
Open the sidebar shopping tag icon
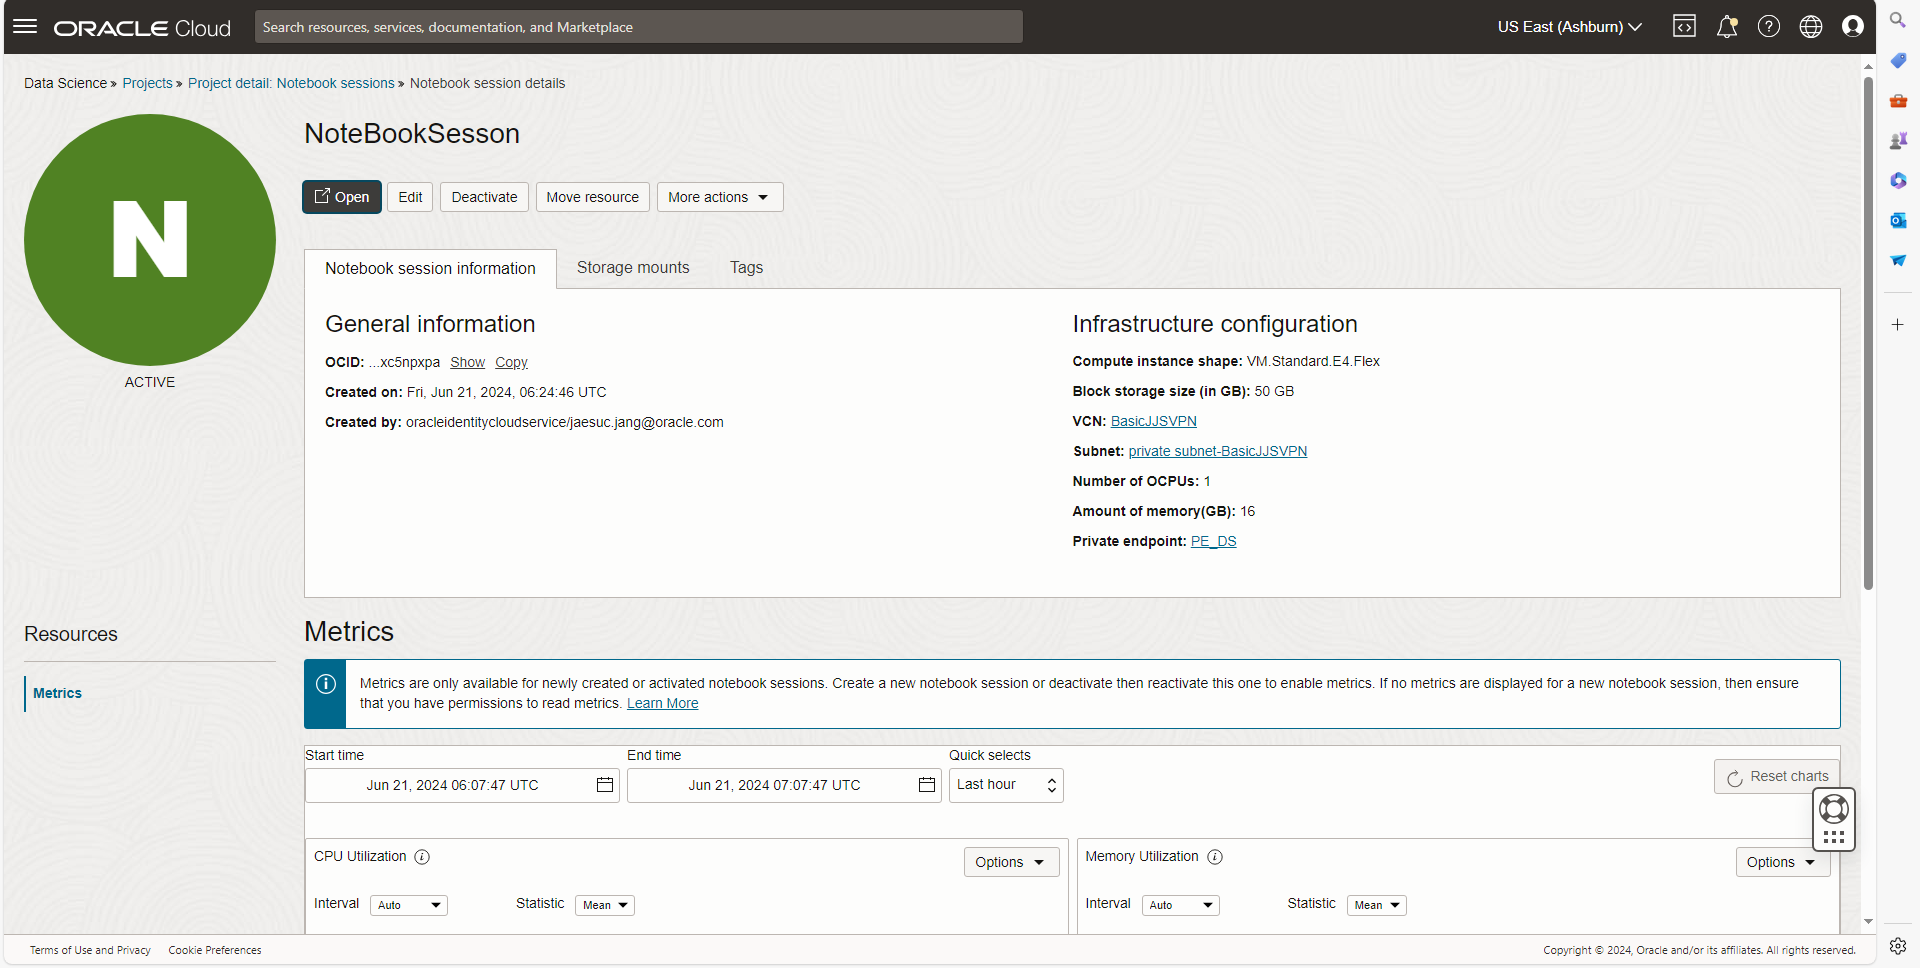(1898, 61)
